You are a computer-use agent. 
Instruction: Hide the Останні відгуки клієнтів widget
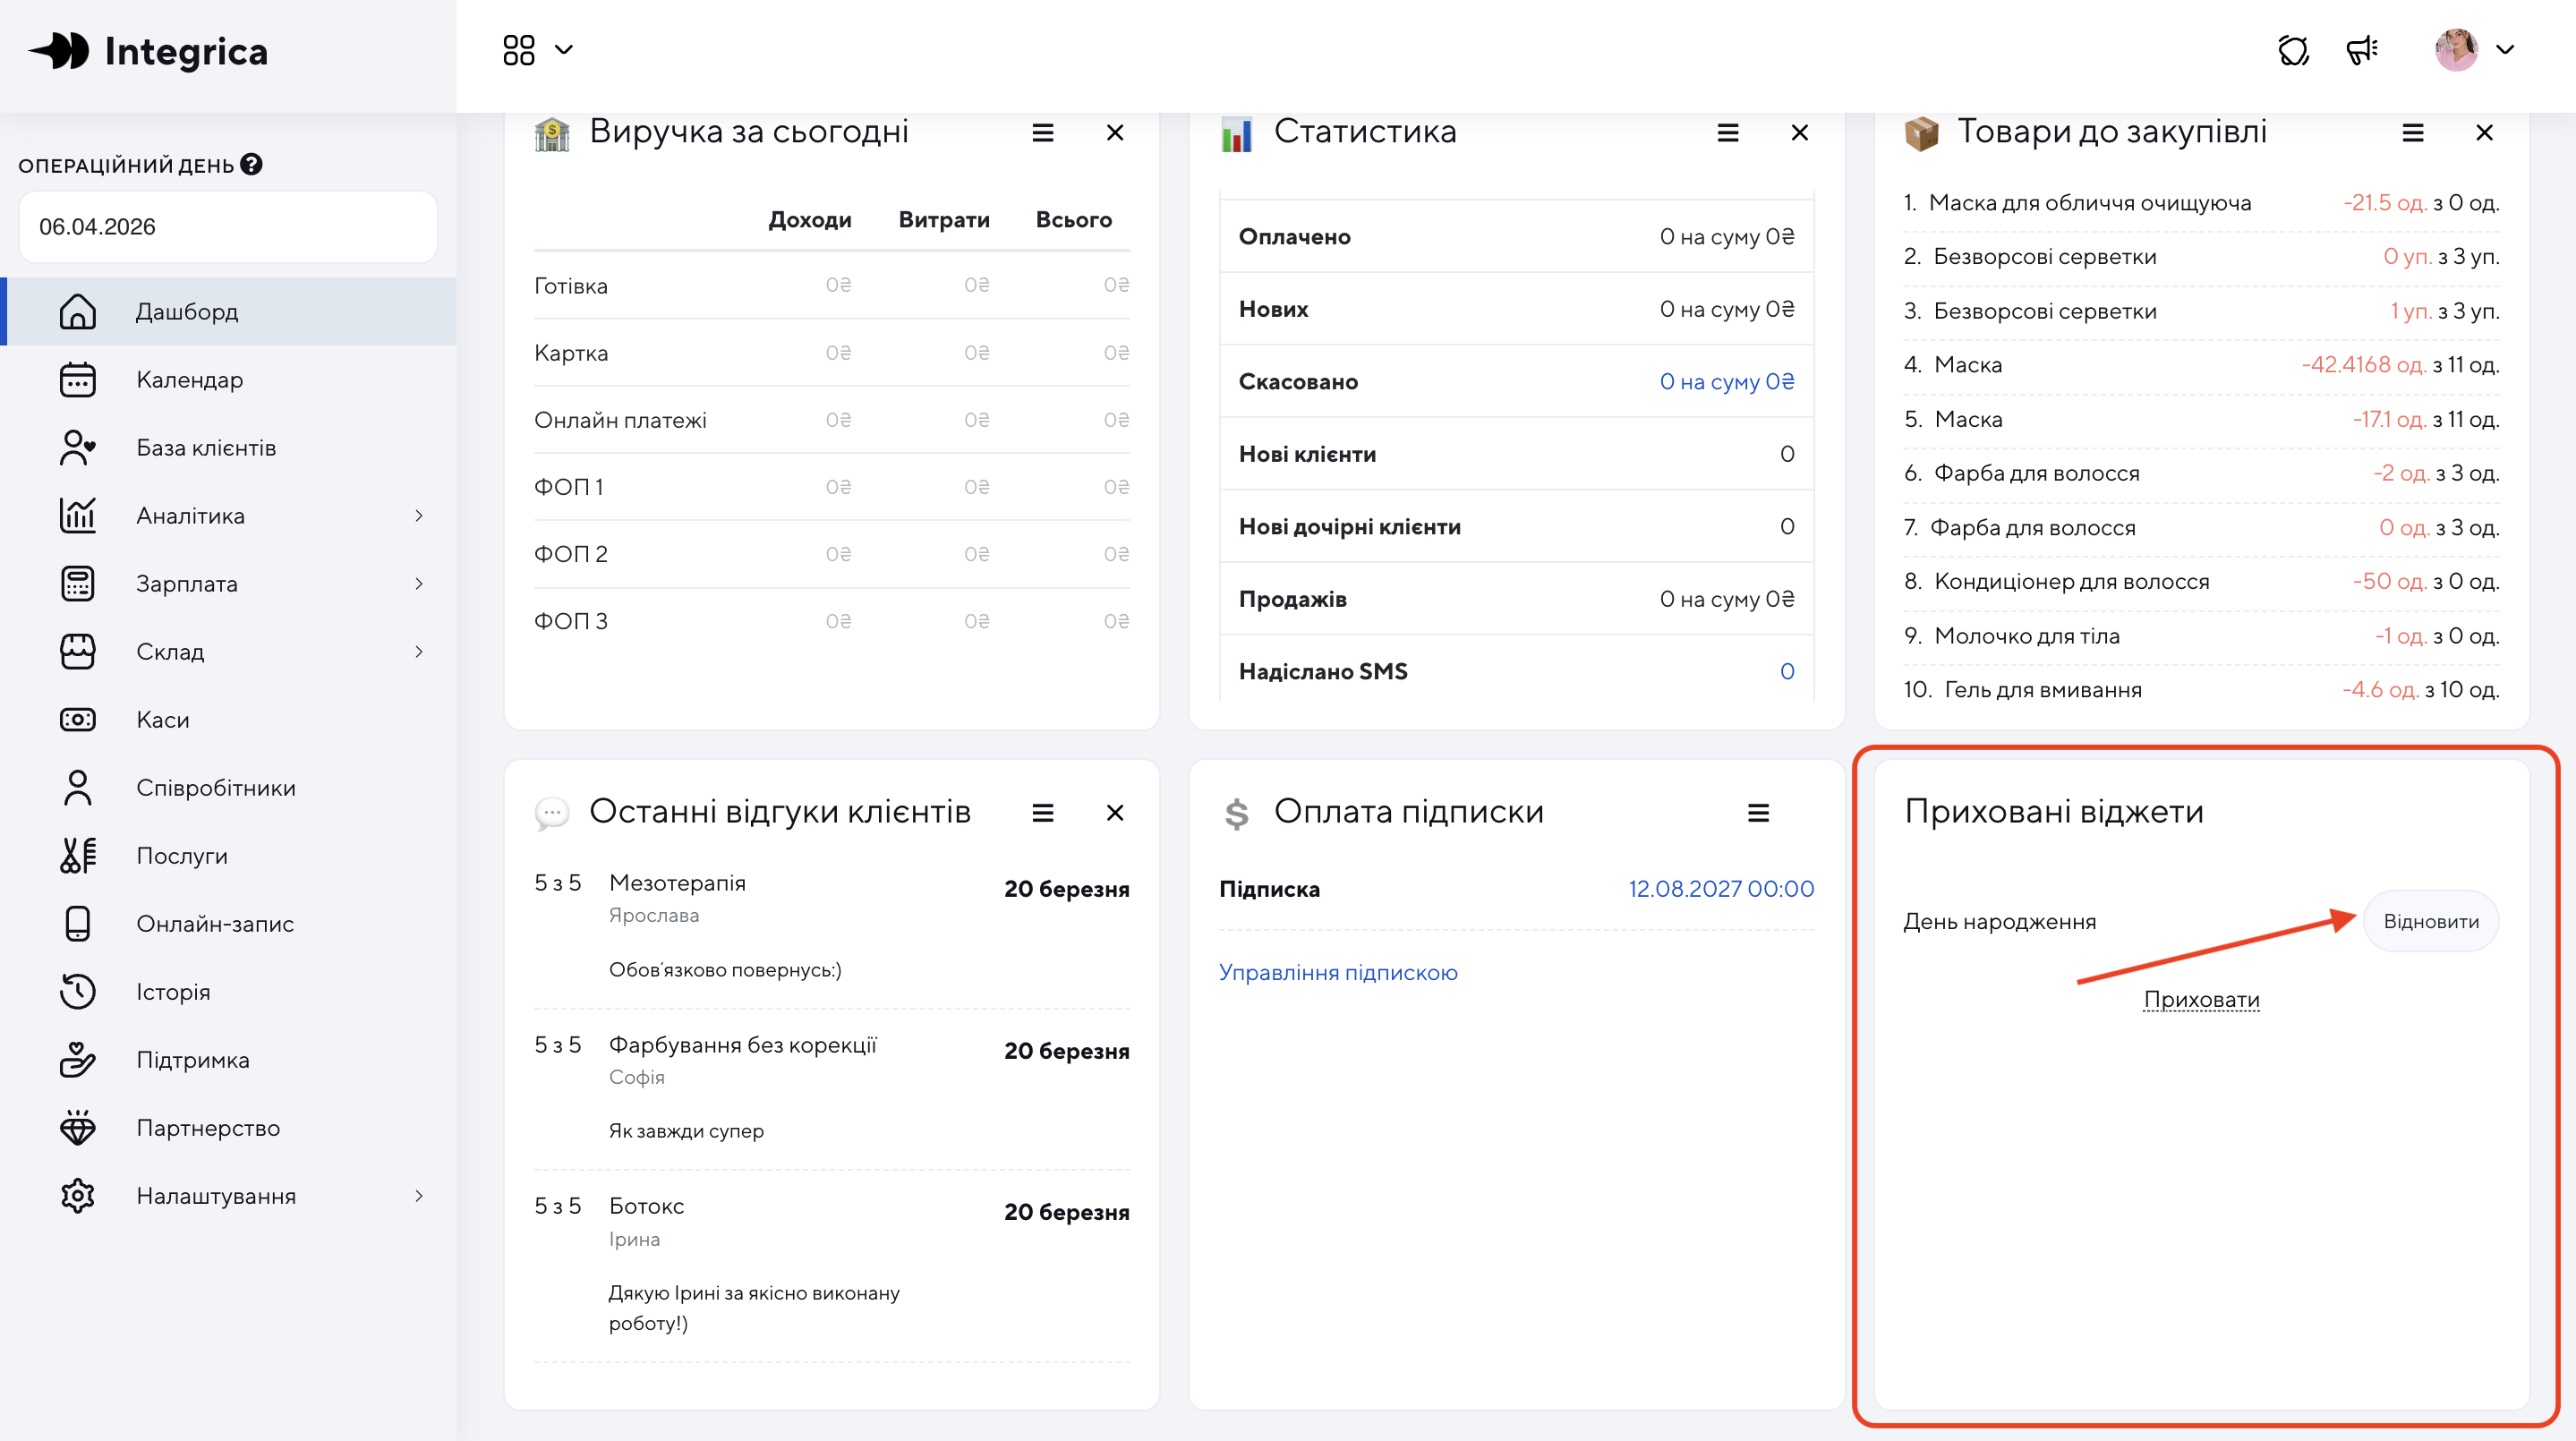point(1115,813)
